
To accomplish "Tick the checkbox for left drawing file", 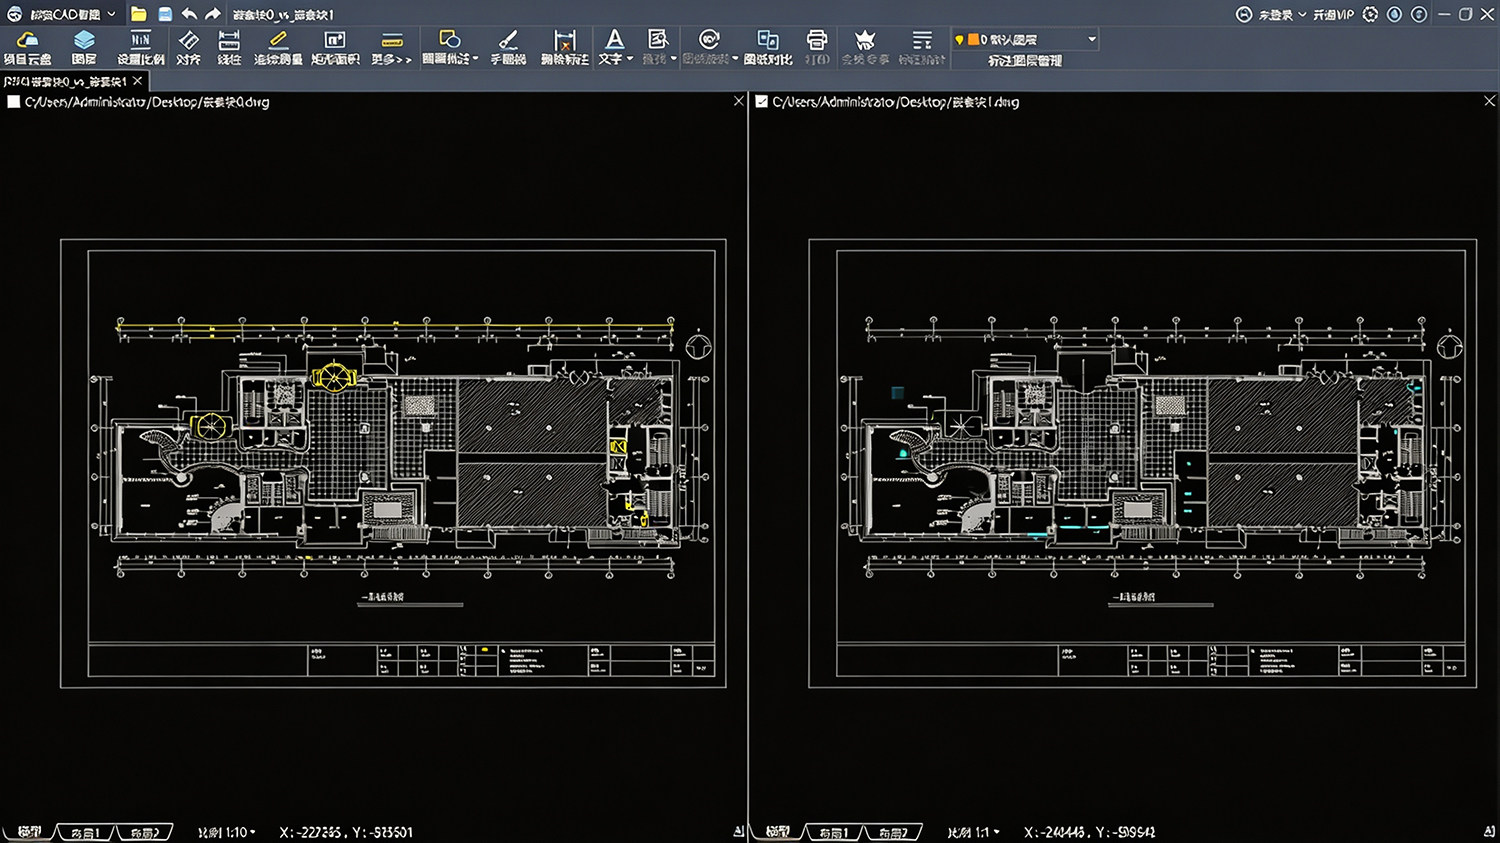I will tap(14, 101).
